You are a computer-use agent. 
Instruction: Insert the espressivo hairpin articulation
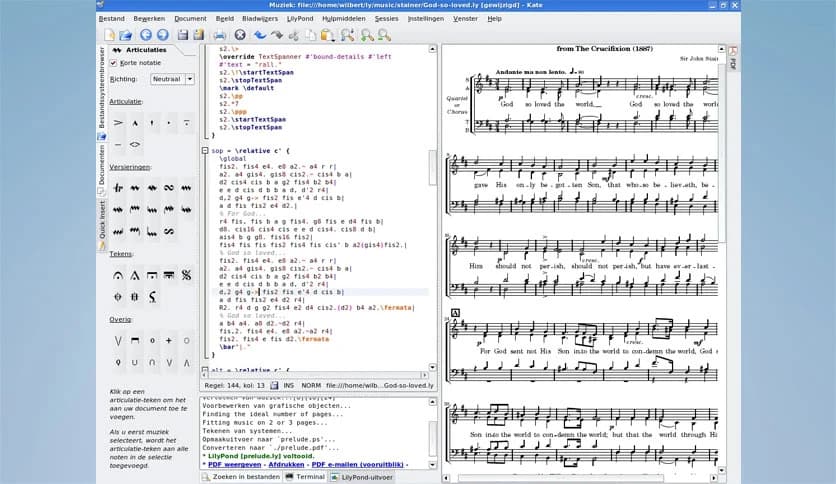[x=135, y=144]
